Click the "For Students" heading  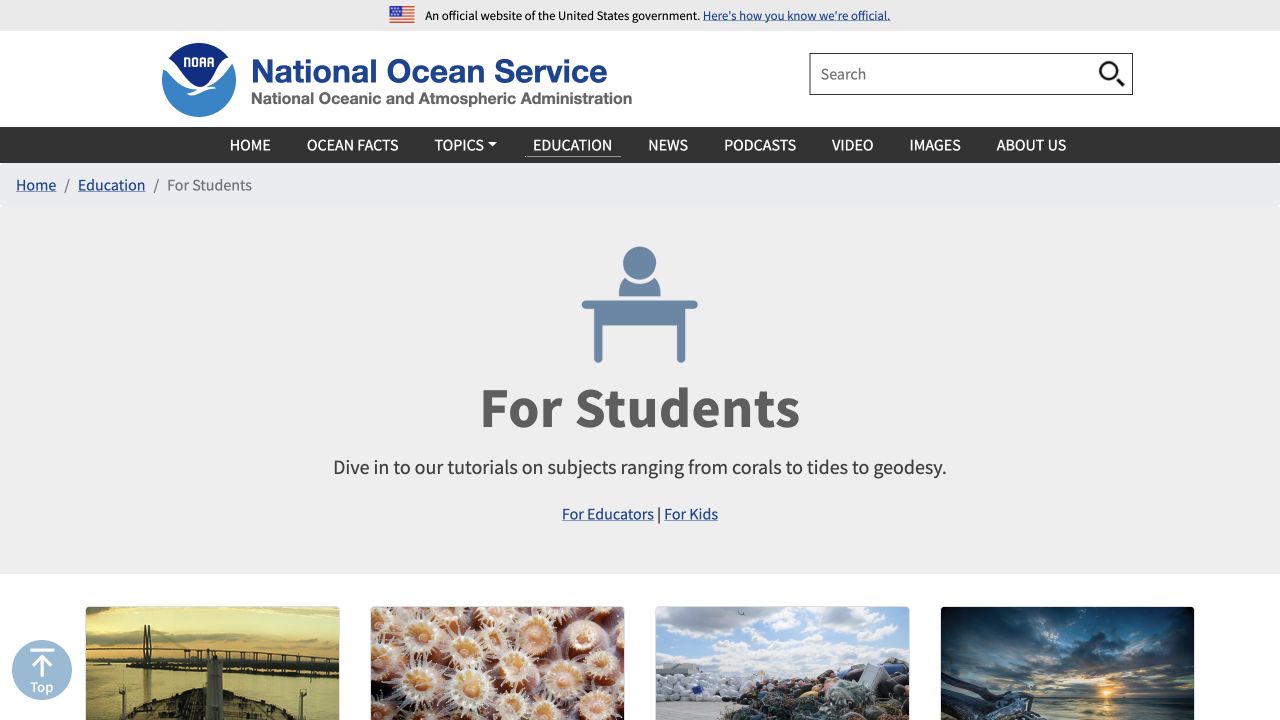640,408
